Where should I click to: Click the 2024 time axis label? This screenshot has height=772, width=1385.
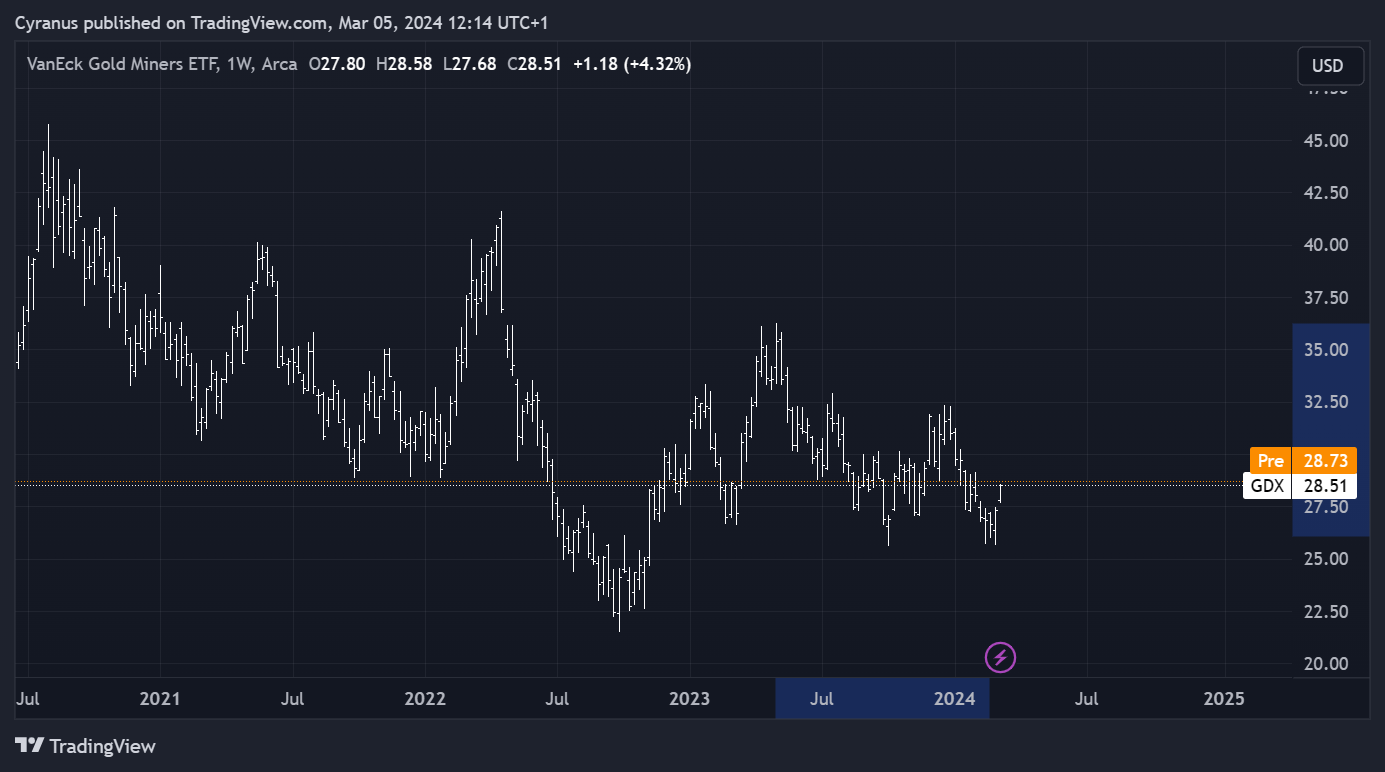point(955,698)
